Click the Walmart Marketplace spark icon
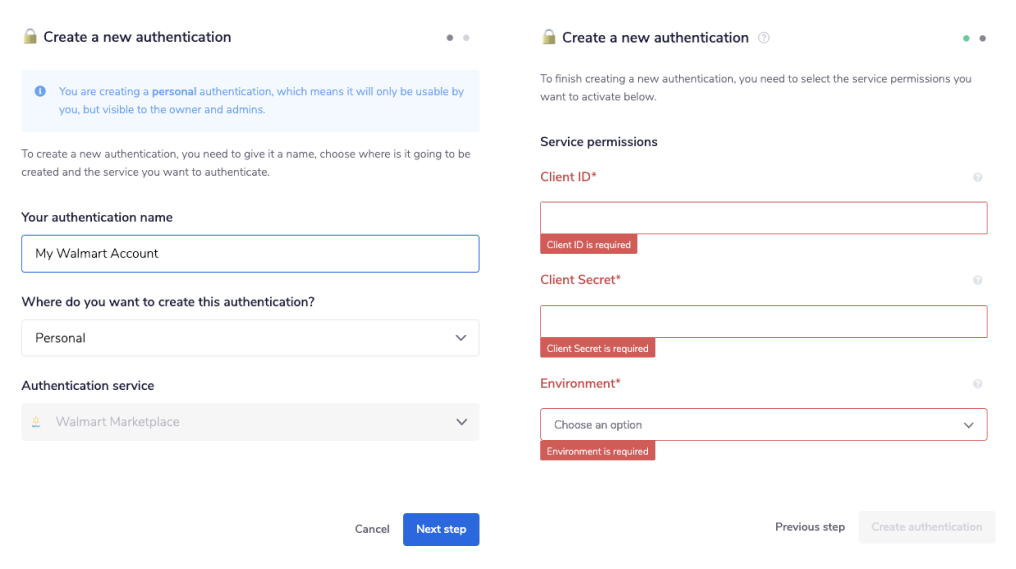Viewport: 1016px width, 569px height. pyautogui.click(x=37, y=422)
